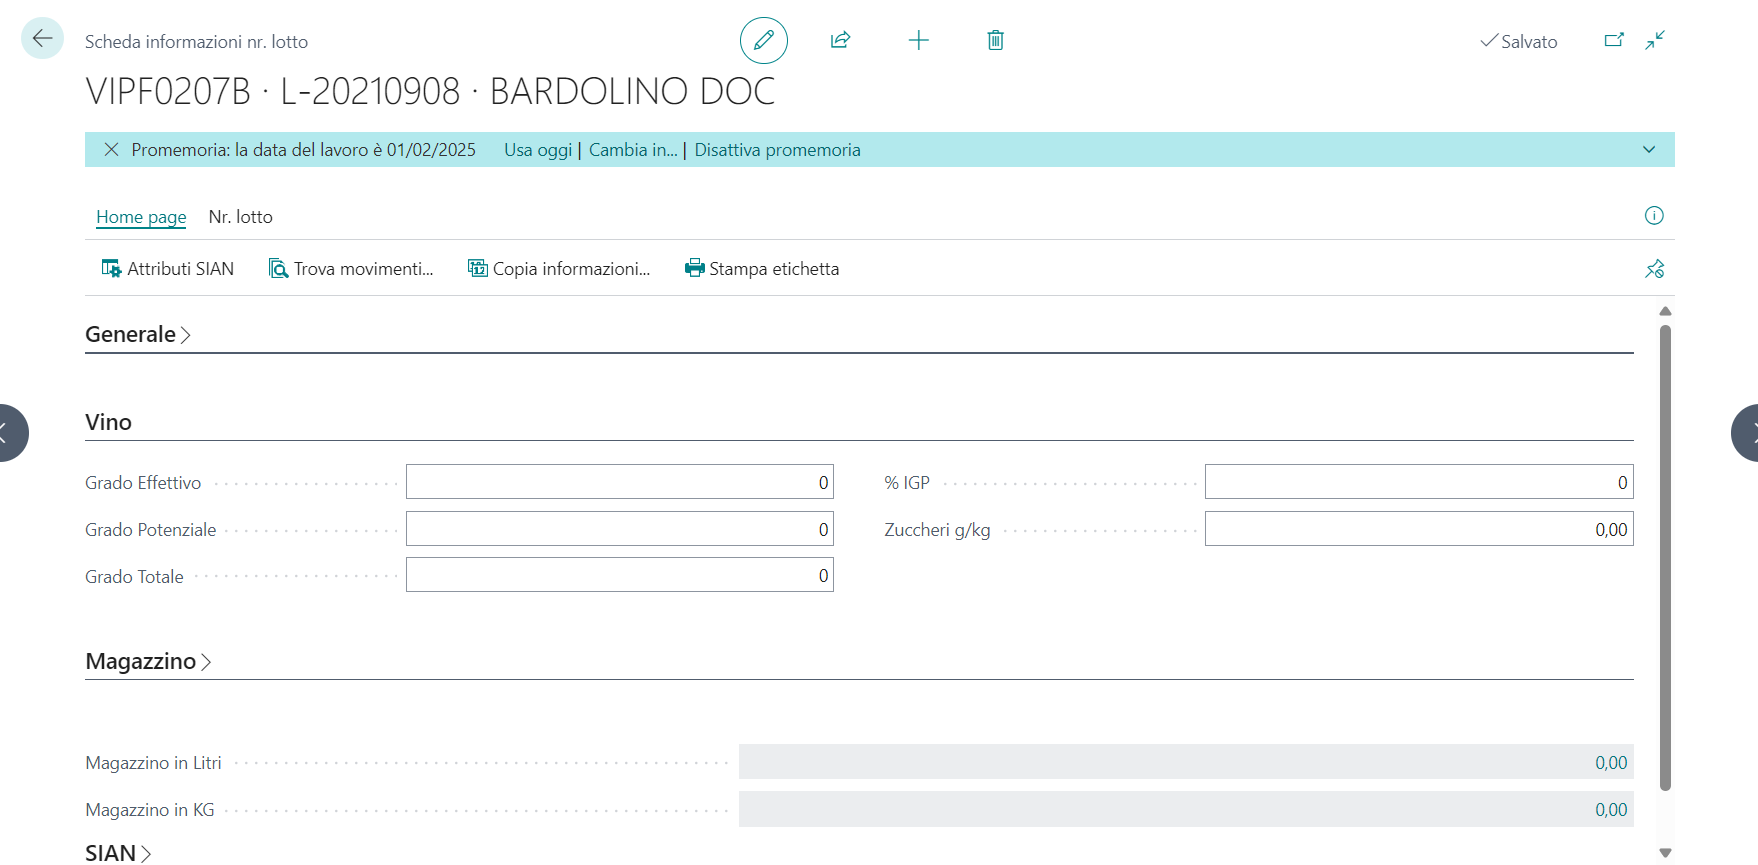Dismiss the promemoria notification with X
The width and height of the screenshot is (1758, 865).
(x=111, y=150)
